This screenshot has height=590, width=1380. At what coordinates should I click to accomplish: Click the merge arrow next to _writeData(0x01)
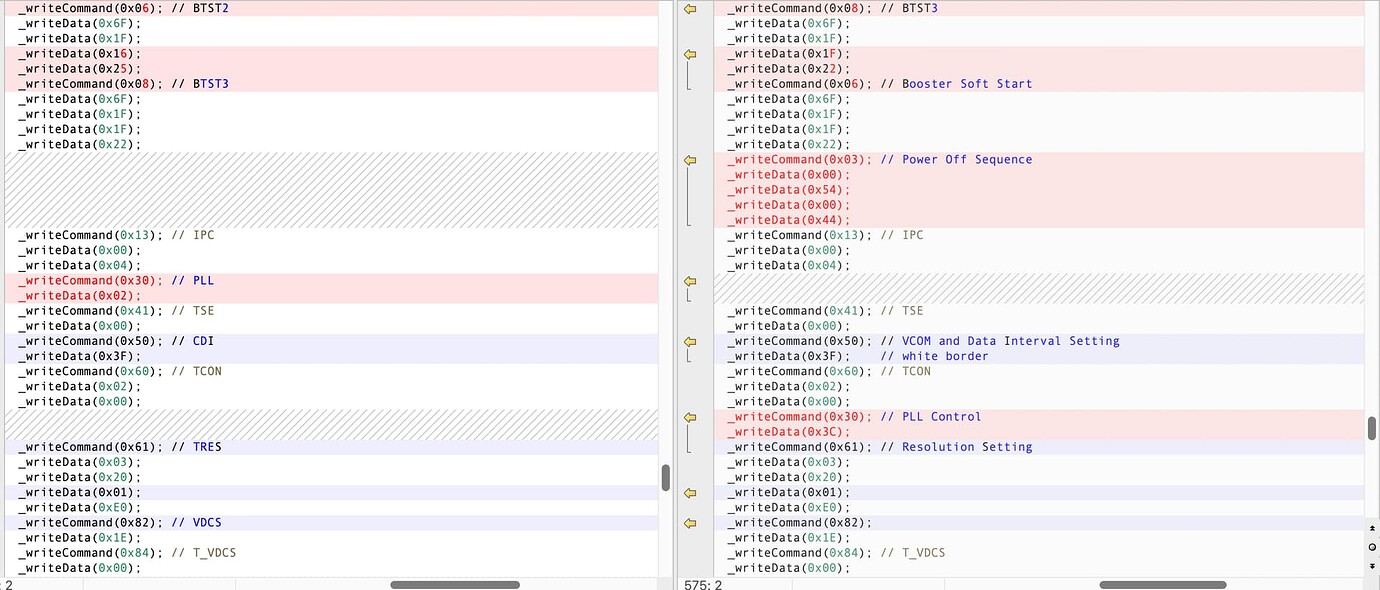[x=689, y=493]
